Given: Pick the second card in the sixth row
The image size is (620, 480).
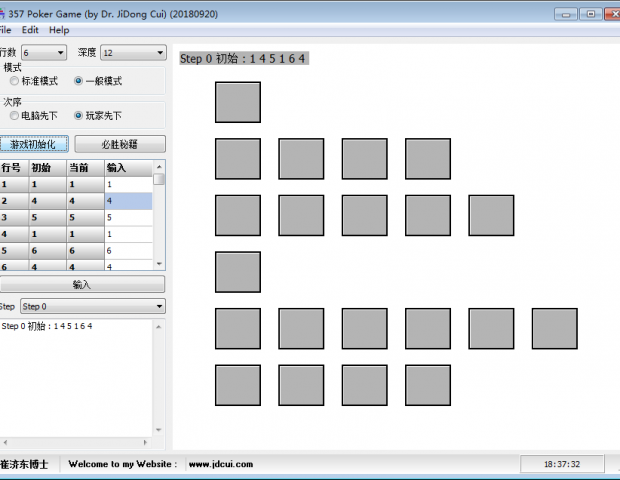Looking at the screenshot, I should point(301,385).
